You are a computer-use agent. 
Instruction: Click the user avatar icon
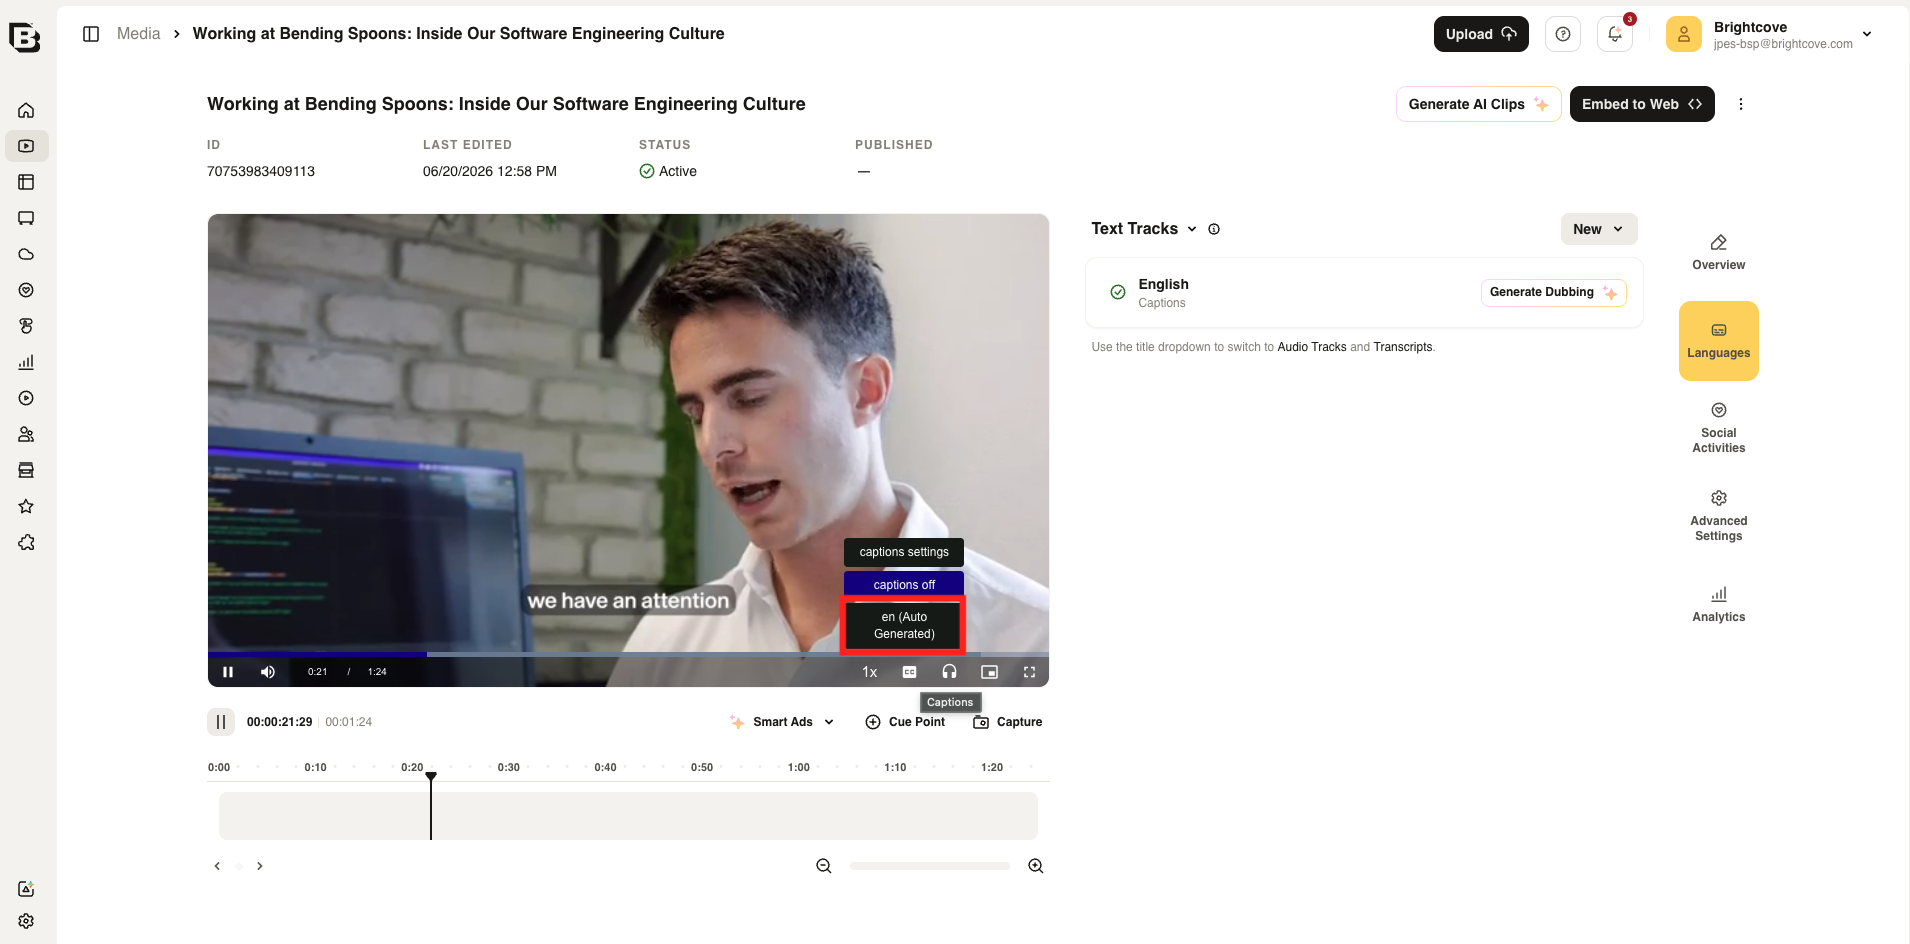pyautogui.click(x=1684, y=34)
